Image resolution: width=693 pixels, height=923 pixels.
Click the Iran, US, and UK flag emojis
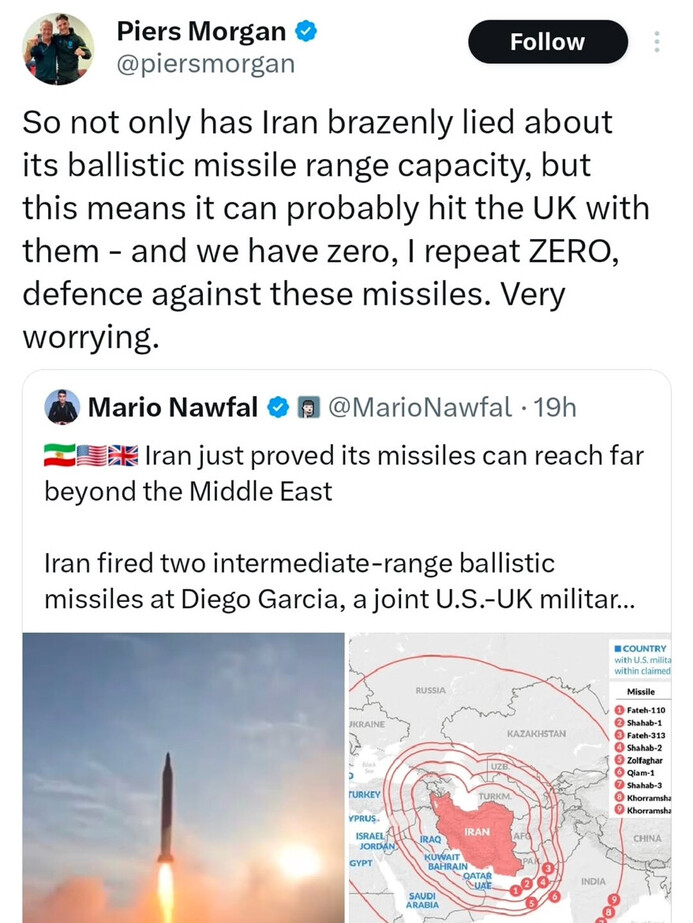click(91, 457)
